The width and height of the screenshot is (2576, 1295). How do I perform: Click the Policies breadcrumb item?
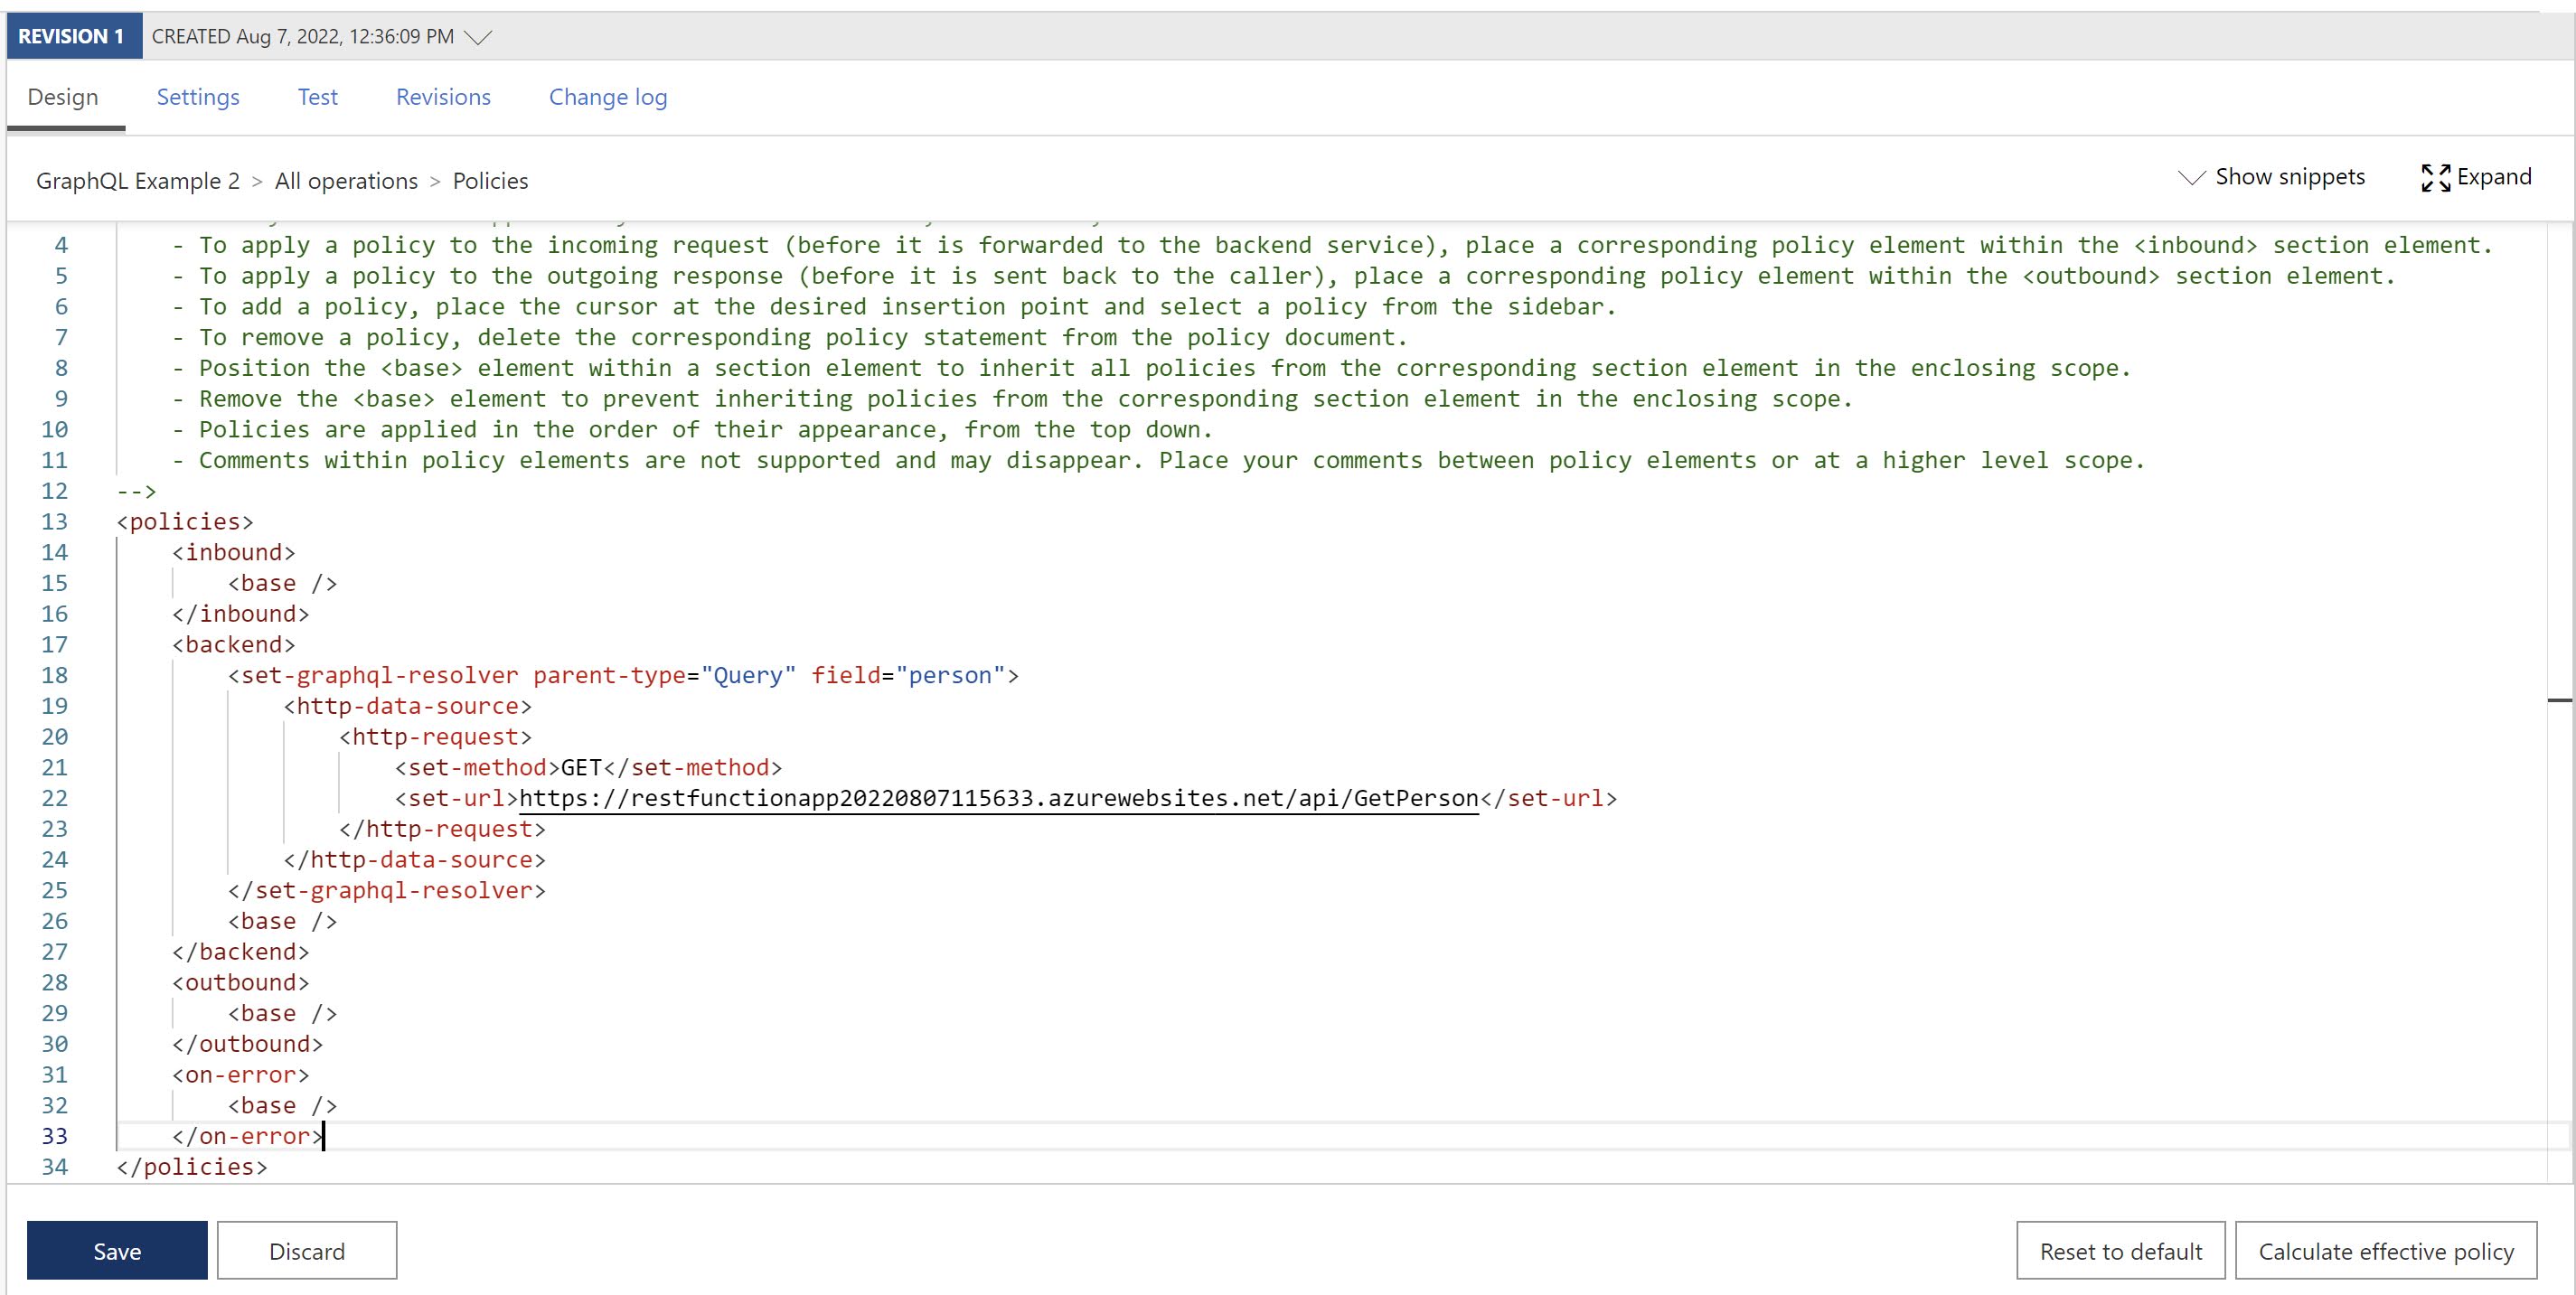[x=490, y=181]
